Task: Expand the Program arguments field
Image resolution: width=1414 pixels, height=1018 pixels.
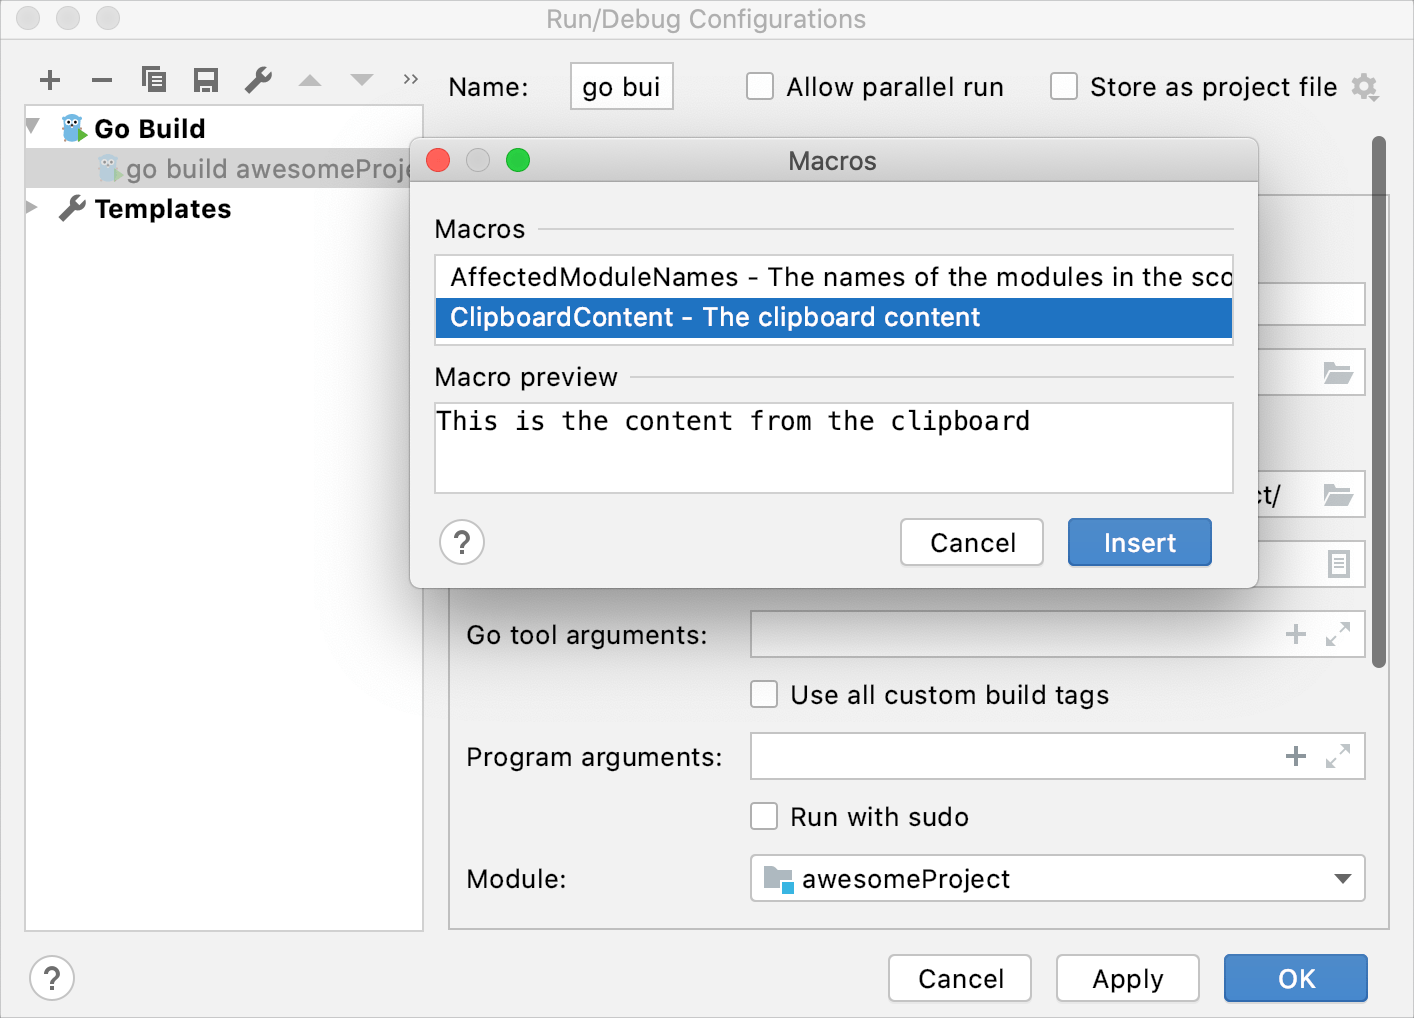Action: [1338, 756]
